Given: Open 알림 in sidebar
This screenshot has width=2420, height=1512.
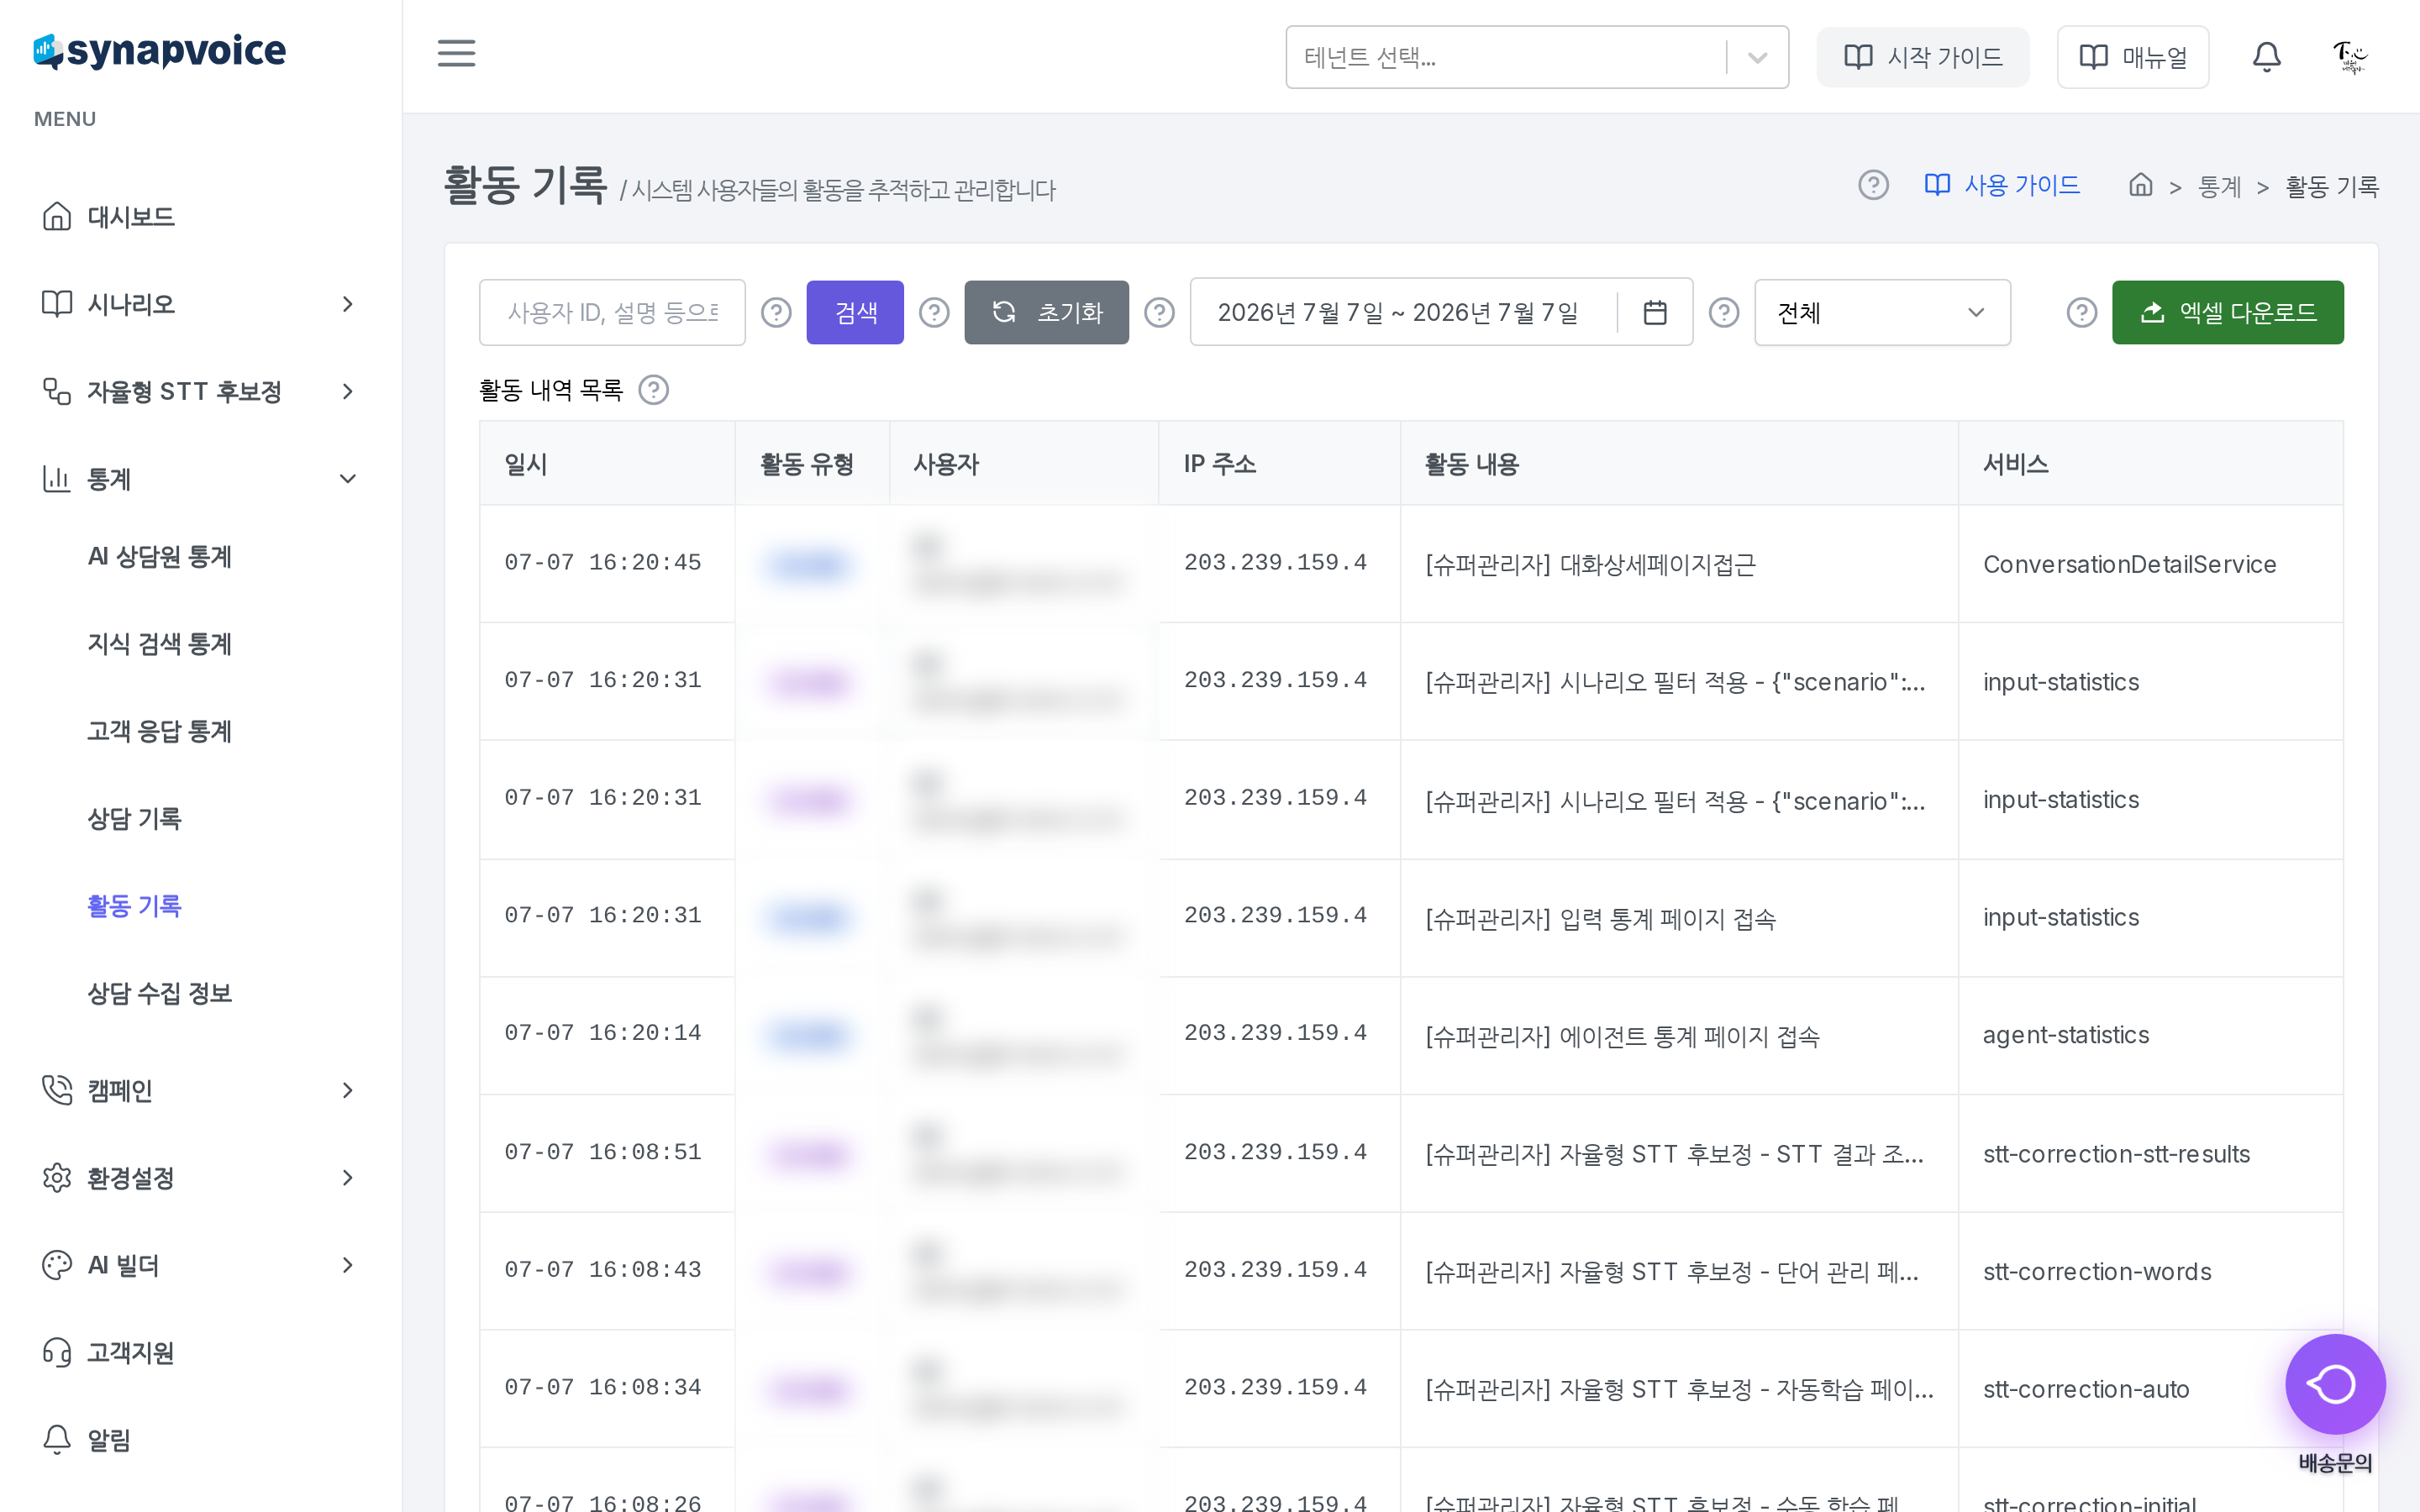Looking at the screenshot, I should click(200, 1440).
